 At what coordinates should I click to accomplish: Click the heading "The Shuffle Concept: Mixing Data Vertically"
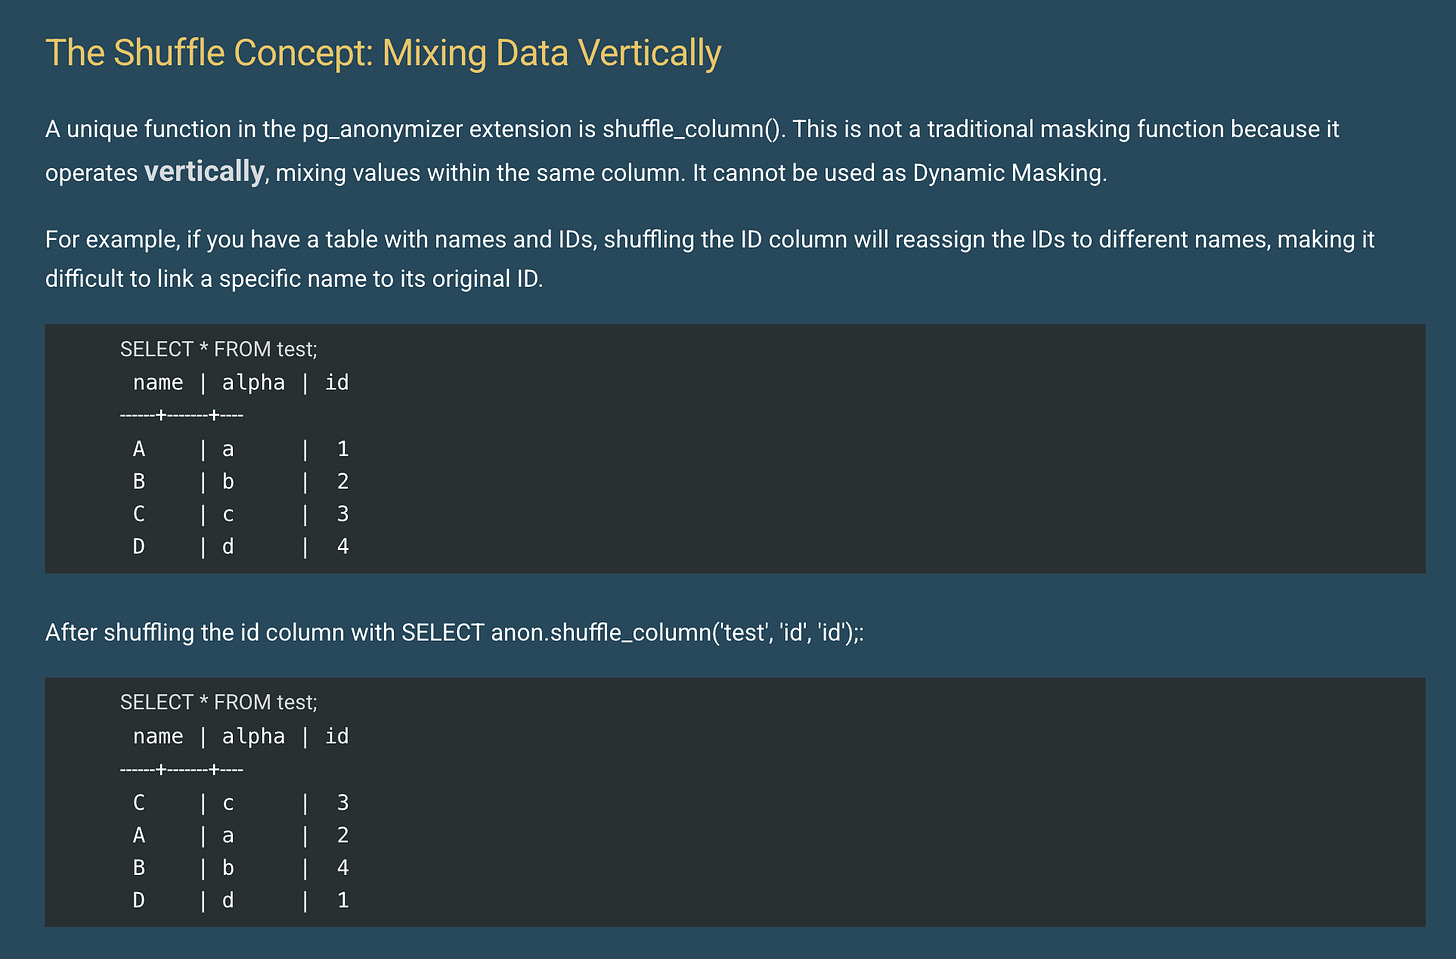pos(383,53)
